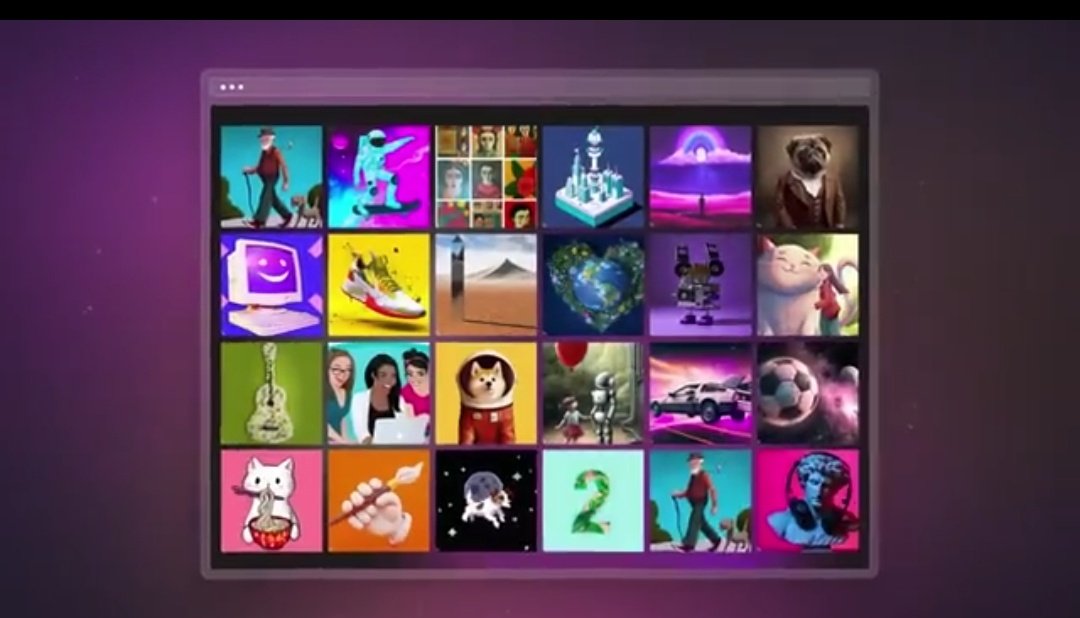
Task: Open the astronaut skateboarding image
Action: click(x=379, y=177)
